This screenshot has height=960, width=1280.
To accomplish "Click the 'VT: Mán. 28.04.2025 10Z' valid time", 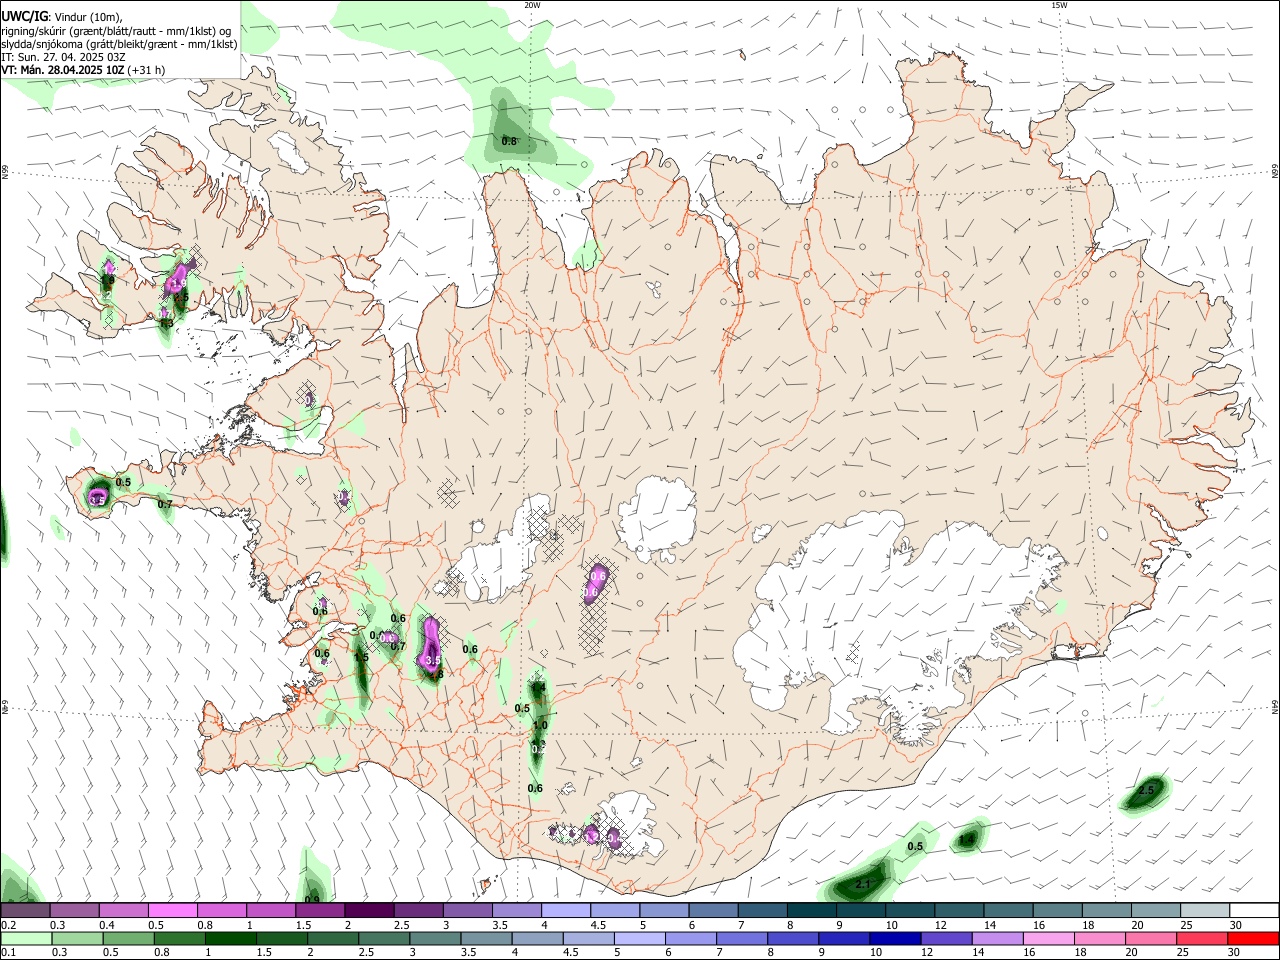I will pyautogui.click(x=63, y=70).
